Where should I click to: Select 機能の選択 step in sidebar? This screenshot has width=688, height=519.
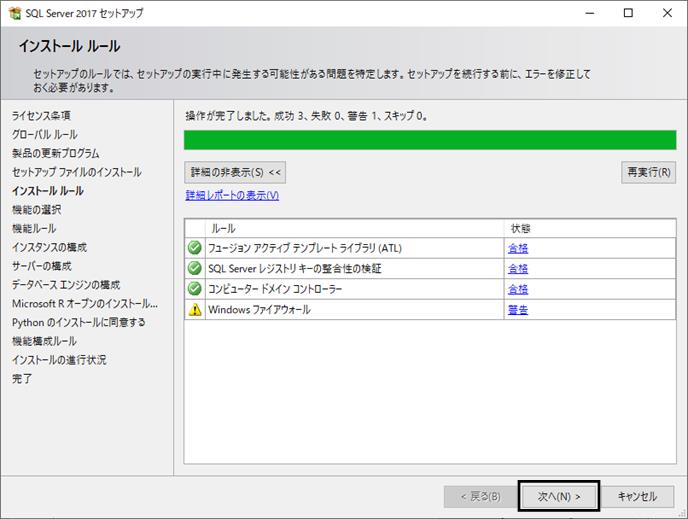click(37, 210)
